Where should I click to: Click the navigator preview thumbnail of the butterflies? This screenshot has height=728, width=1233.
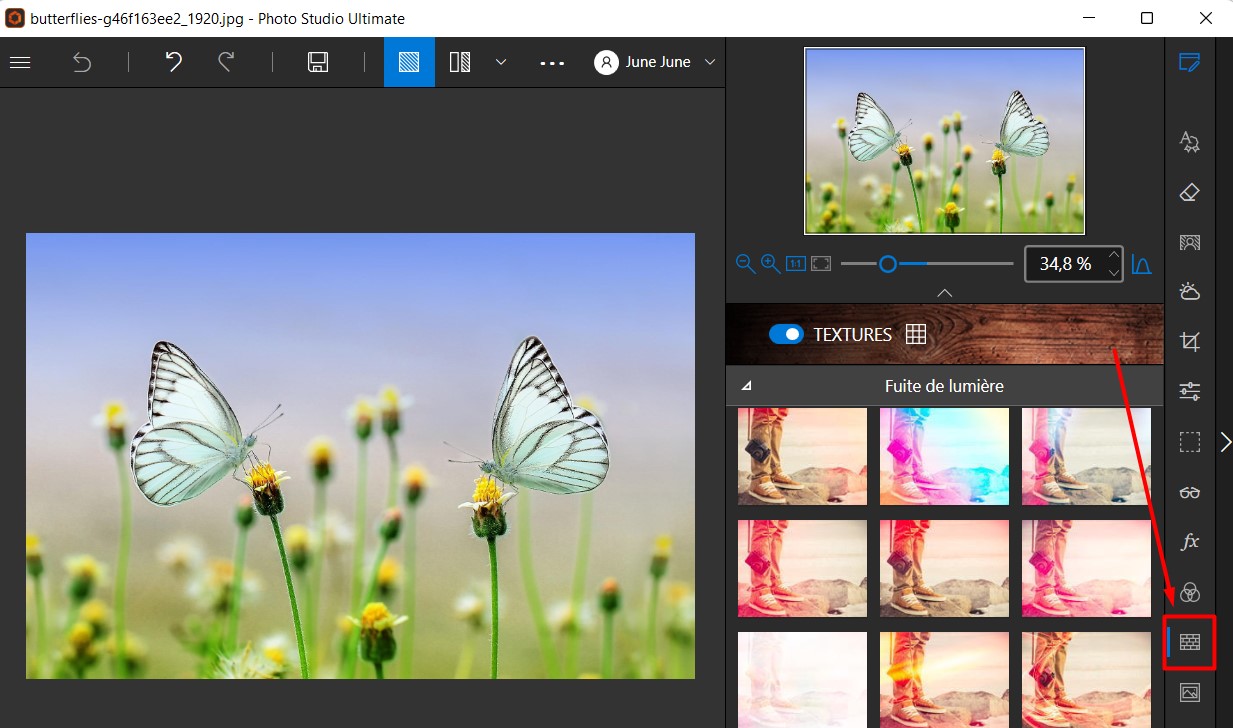pyautogui.click(x=944, y=141)
